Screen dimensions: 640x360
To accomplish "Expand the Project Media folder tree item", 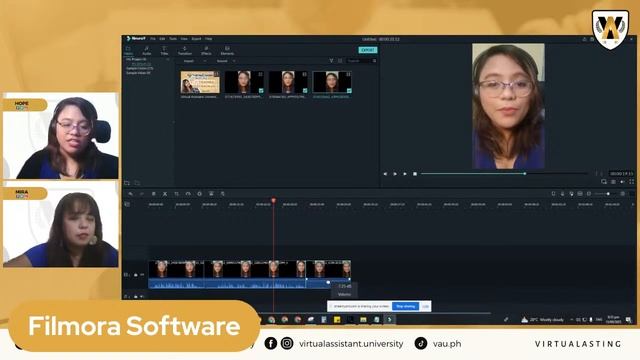I will coord(137,60).
